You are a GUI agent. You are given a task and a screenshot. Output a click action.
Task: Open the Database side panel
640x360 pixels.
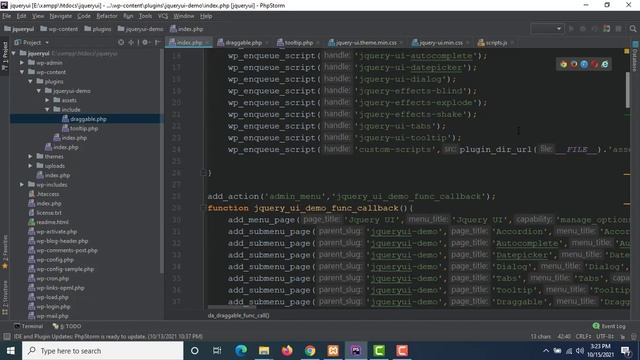click(x=635, y=56)
